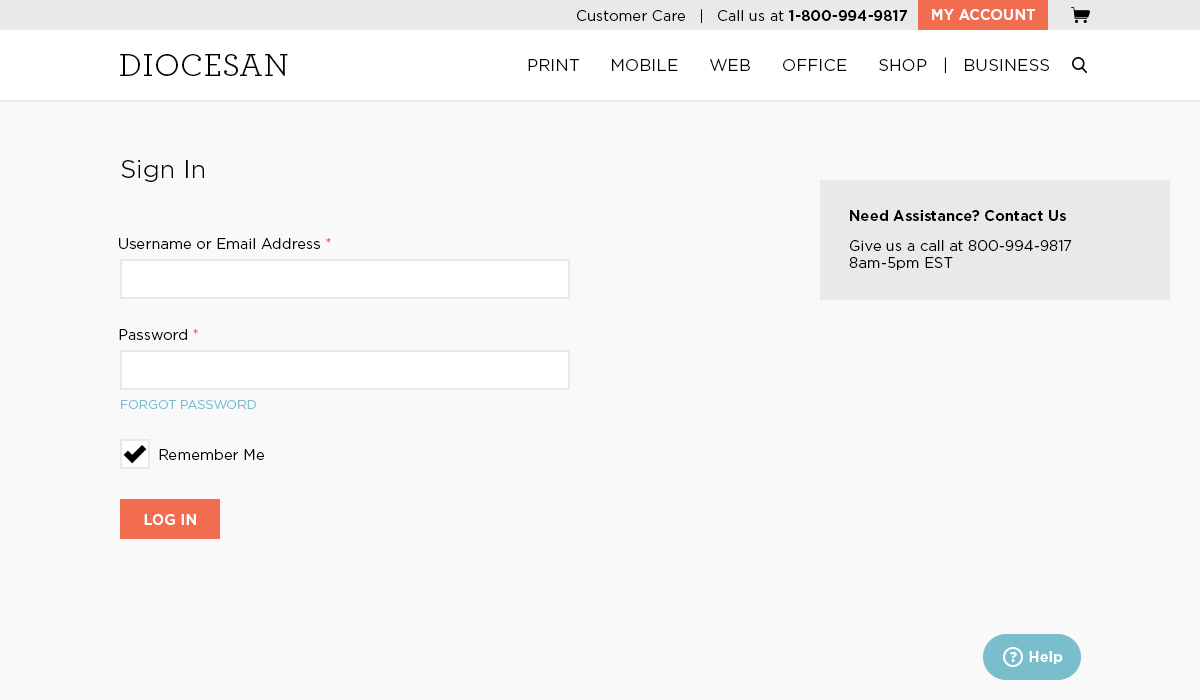Go to the WEB navigation item
Image resolution: width=1200 pixels, height=700 pixels.
(730, 65)
